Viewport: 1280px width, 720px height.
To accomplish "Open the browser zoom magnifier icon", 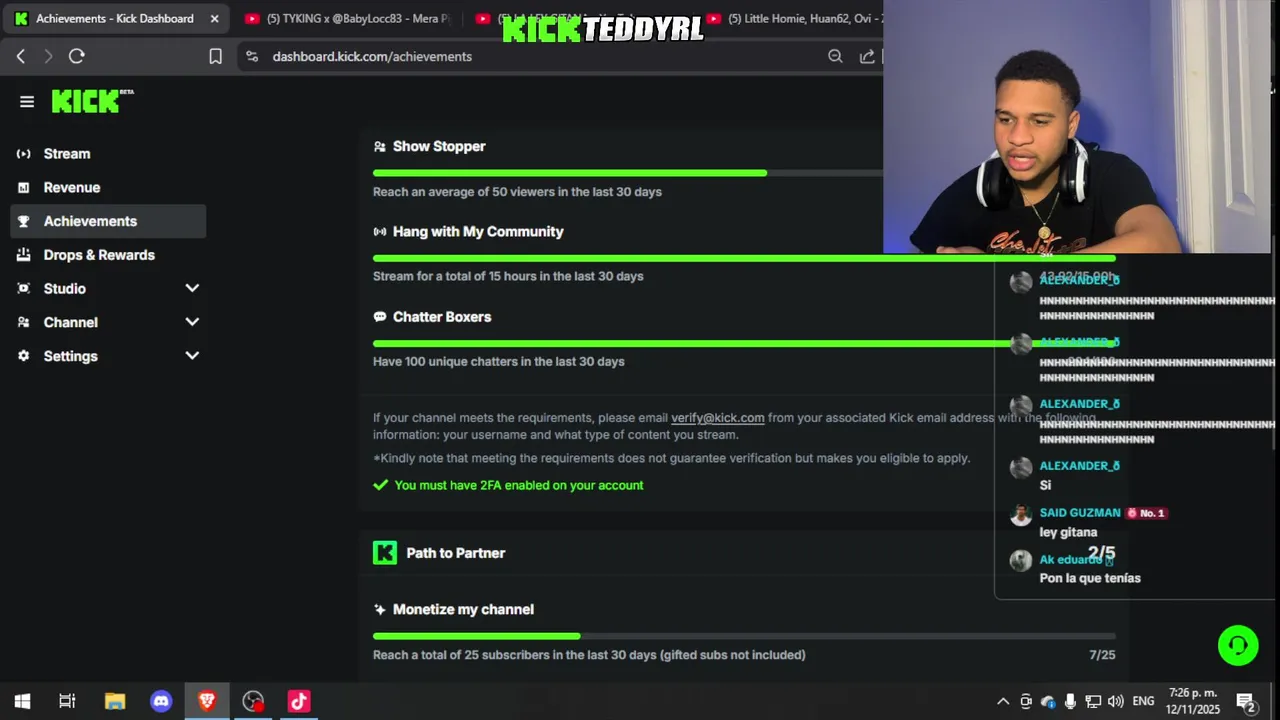I will click(x=835, y=56).
